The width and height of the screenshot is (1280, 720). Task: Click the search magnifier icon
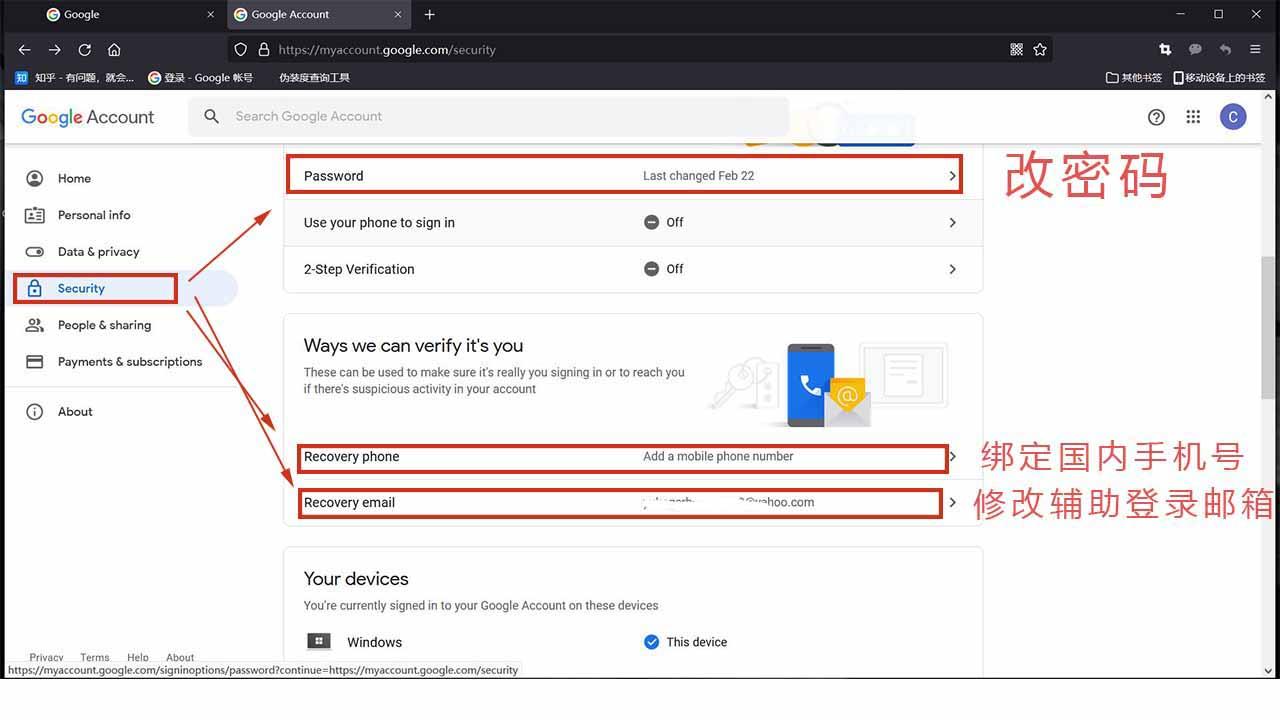coord(211,116)
